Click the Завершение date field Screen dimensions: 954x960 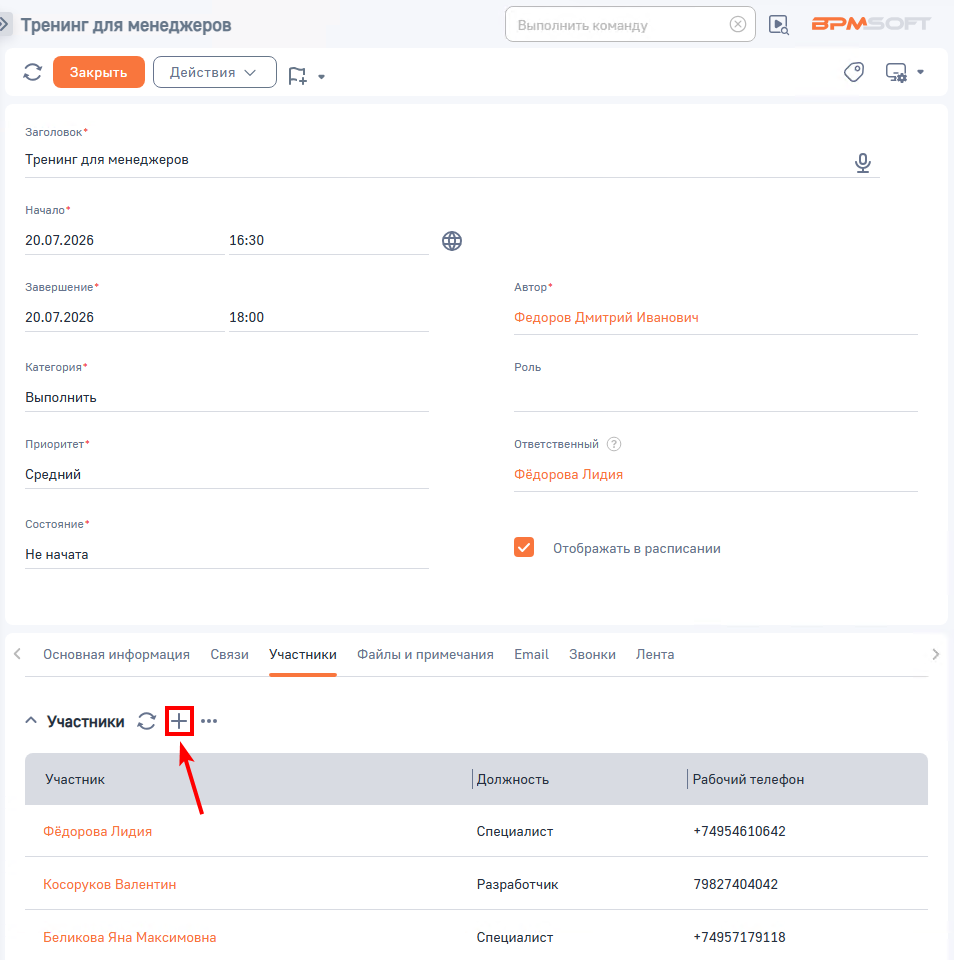tap(124, 317)
